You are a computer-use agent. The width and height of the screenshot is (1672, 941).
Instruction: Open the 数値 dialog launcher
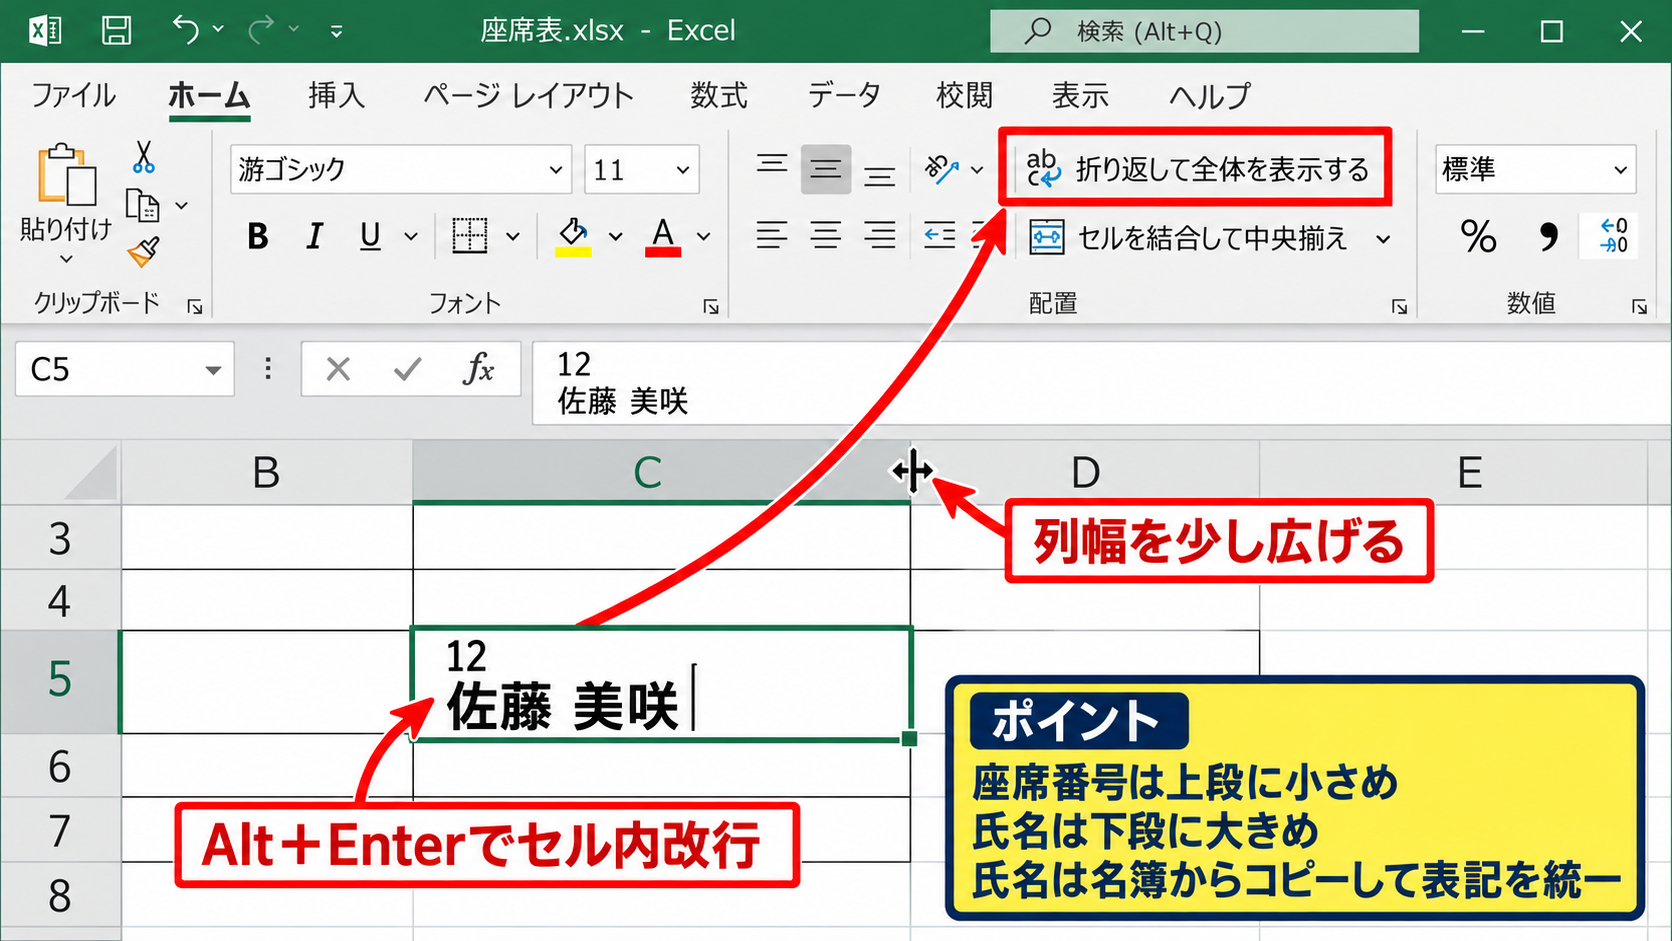tap(1639, 307)
